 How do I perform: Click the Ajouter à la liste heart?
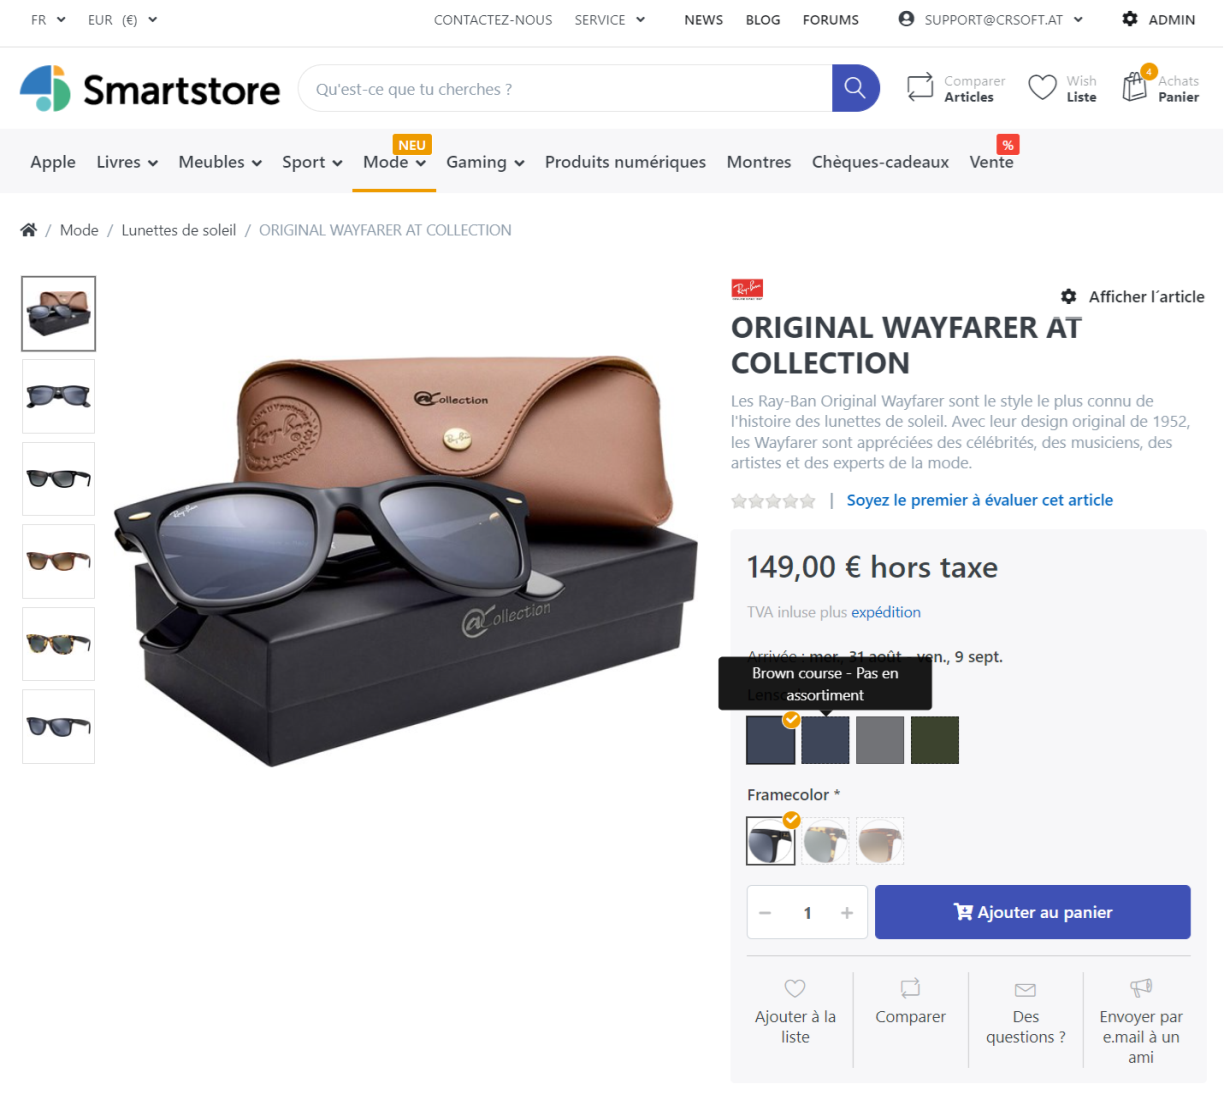coord(795,989)
